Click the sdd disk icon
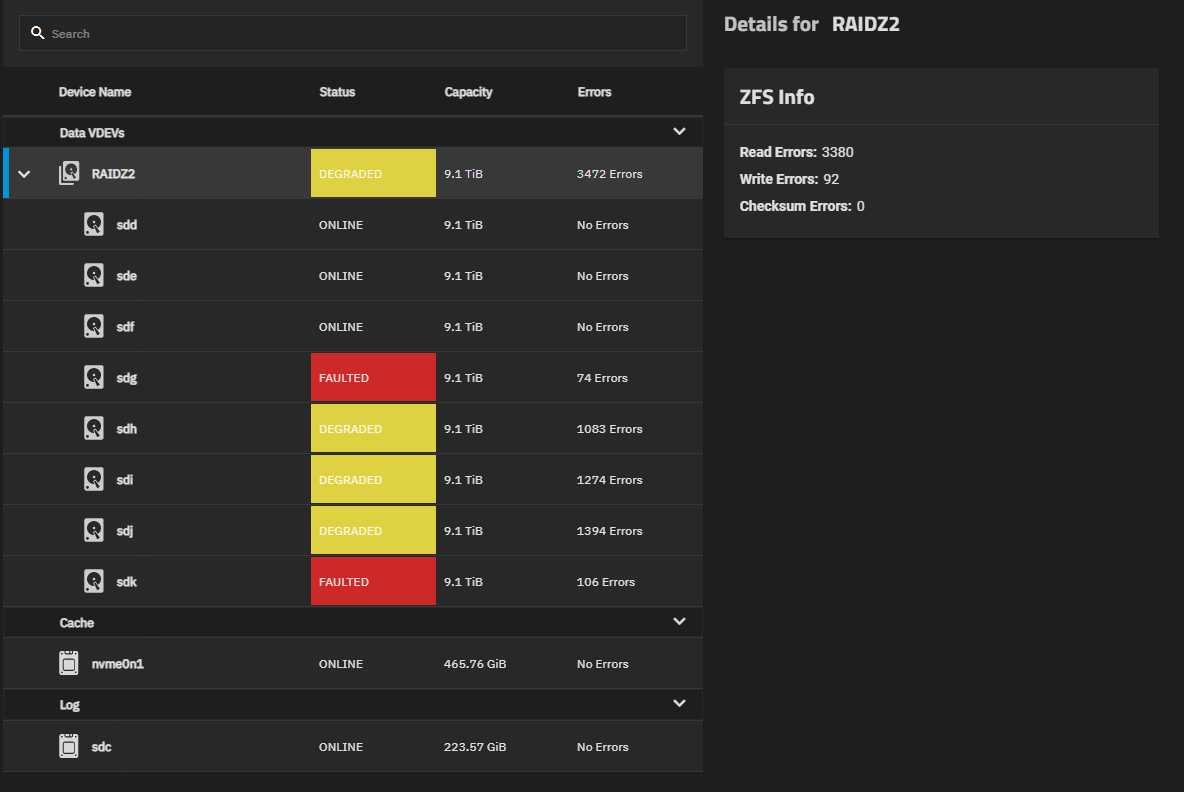Screen dimensions: 1184x792 tap(94, 224)
